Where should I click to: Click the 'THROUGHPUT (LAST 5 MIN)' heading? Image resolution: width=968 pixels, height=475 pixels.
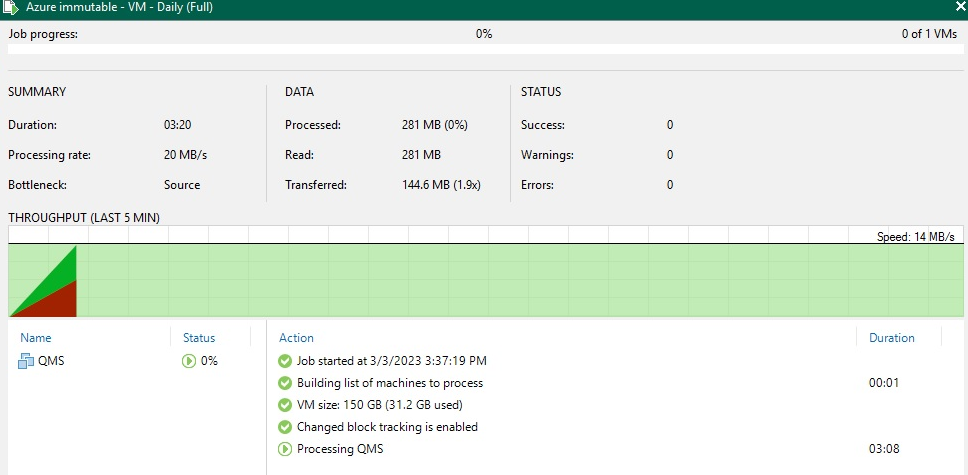click(x=84, y=217)
